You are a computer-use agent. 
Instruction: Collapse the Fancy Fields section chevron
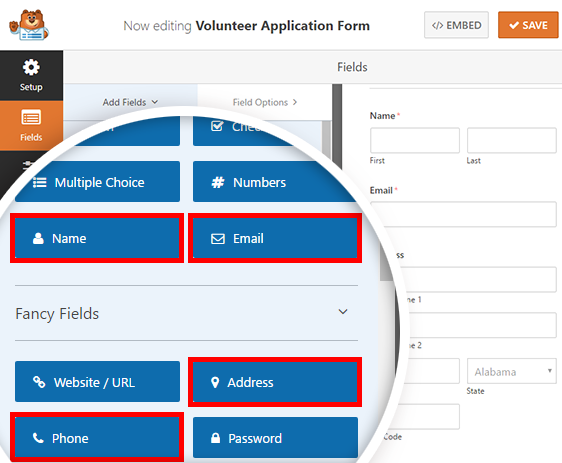pyautogui.click(x=343, y=312)
